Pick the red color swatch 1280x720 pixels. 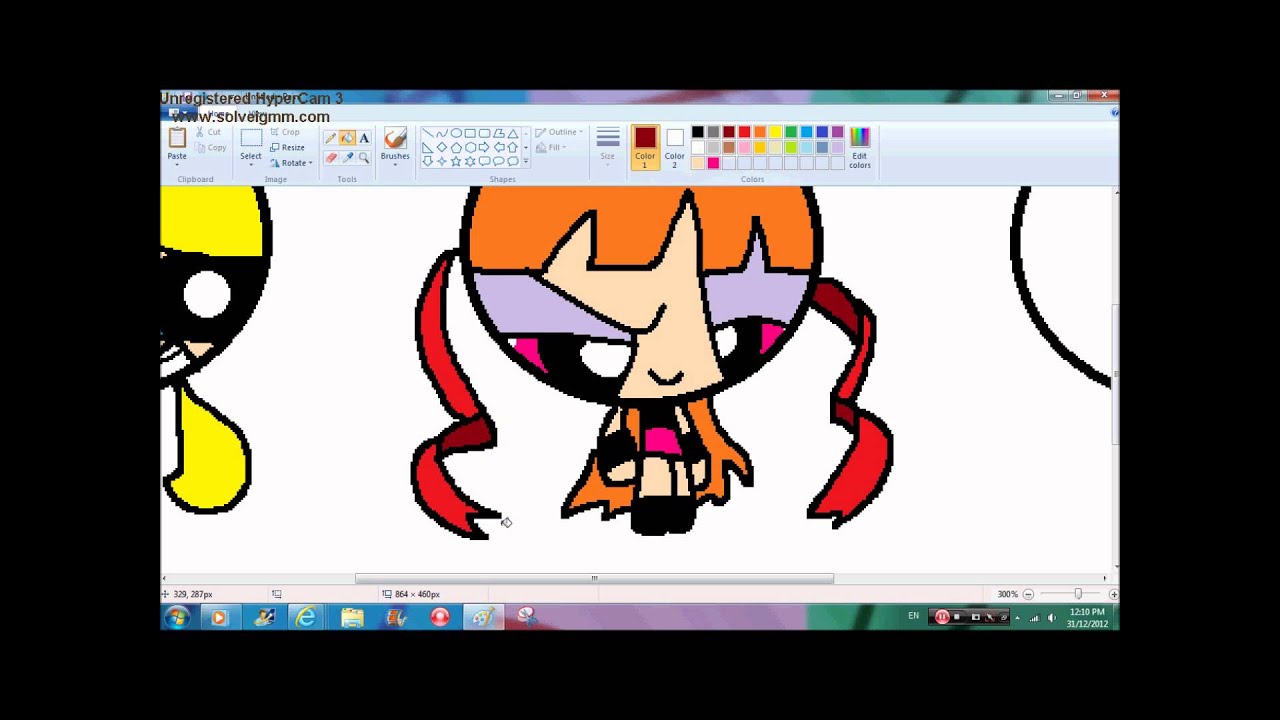click(744, 132)
